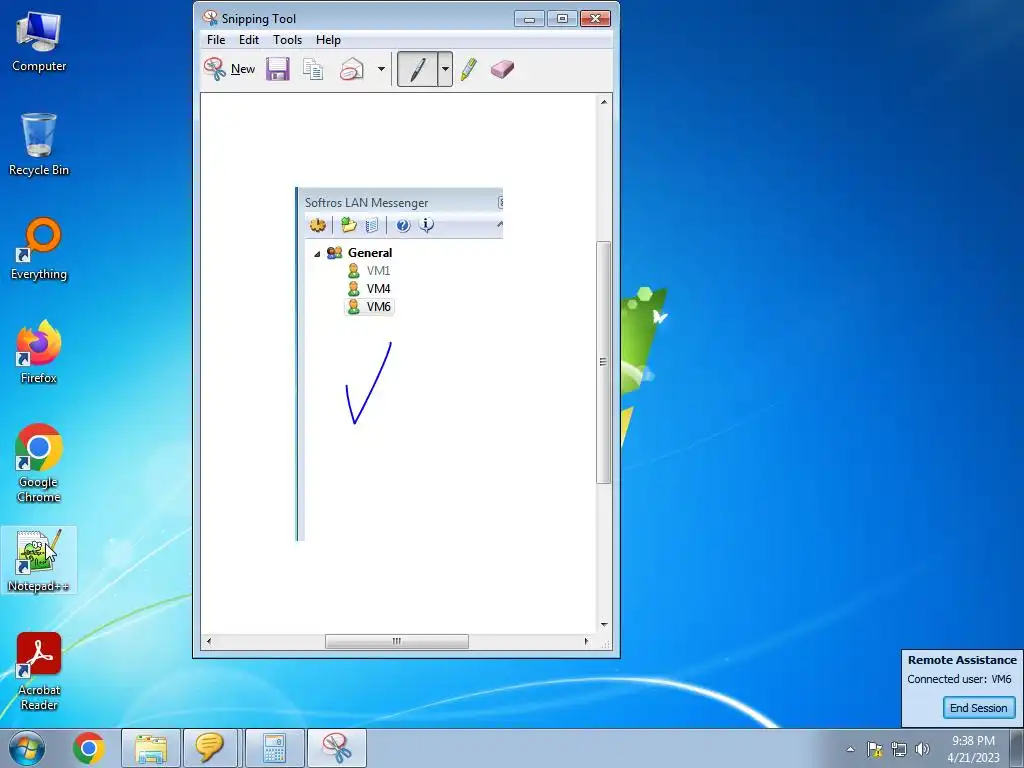Copy the snip to the clipboard
The width and height of the screenshot is (1024, 768).
[x=313, y=69]
